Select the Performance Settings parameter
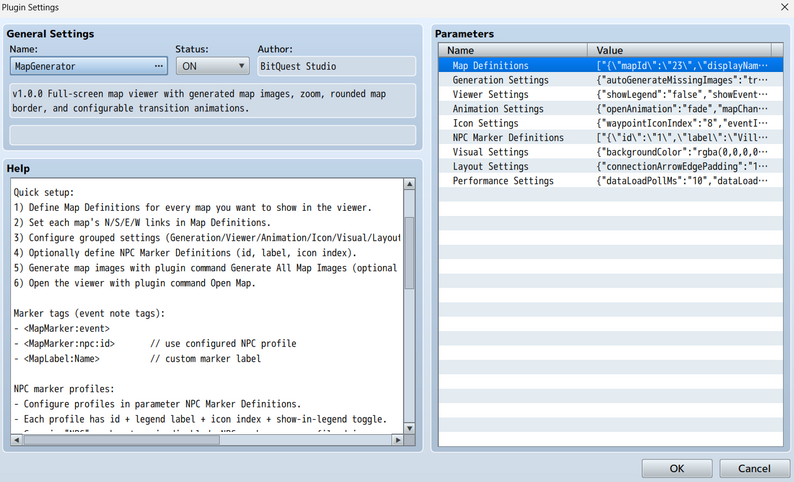 point(611,181)
